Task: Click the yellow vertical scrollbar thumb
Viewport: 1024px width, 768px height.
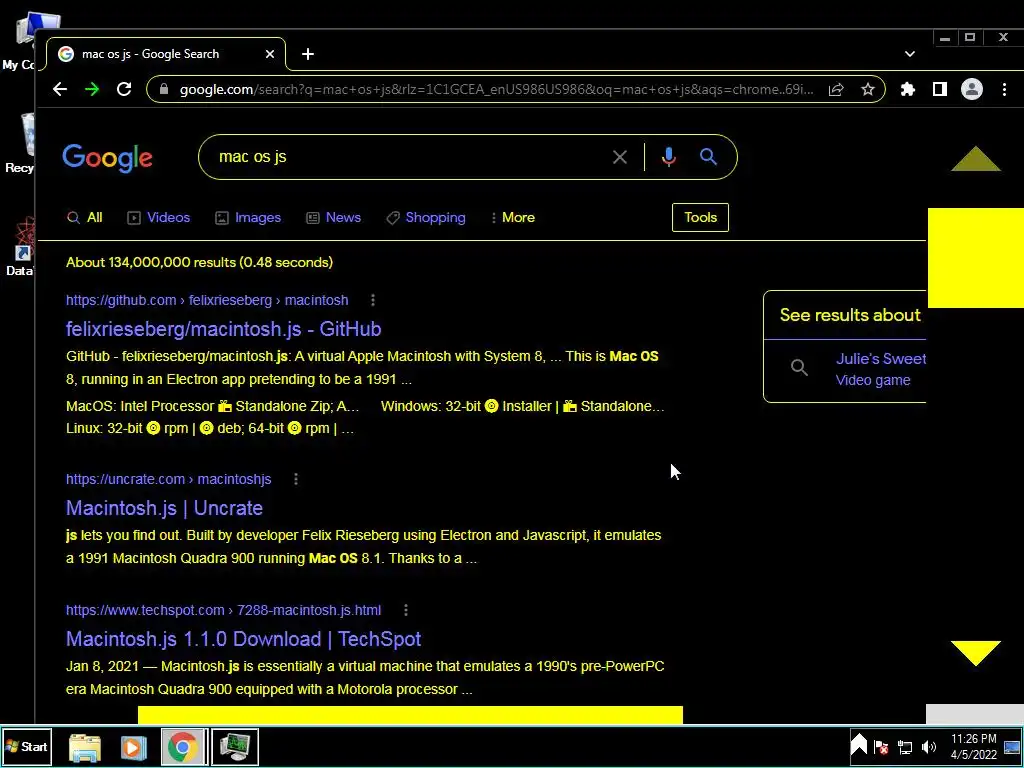Action: coord(976,258)
